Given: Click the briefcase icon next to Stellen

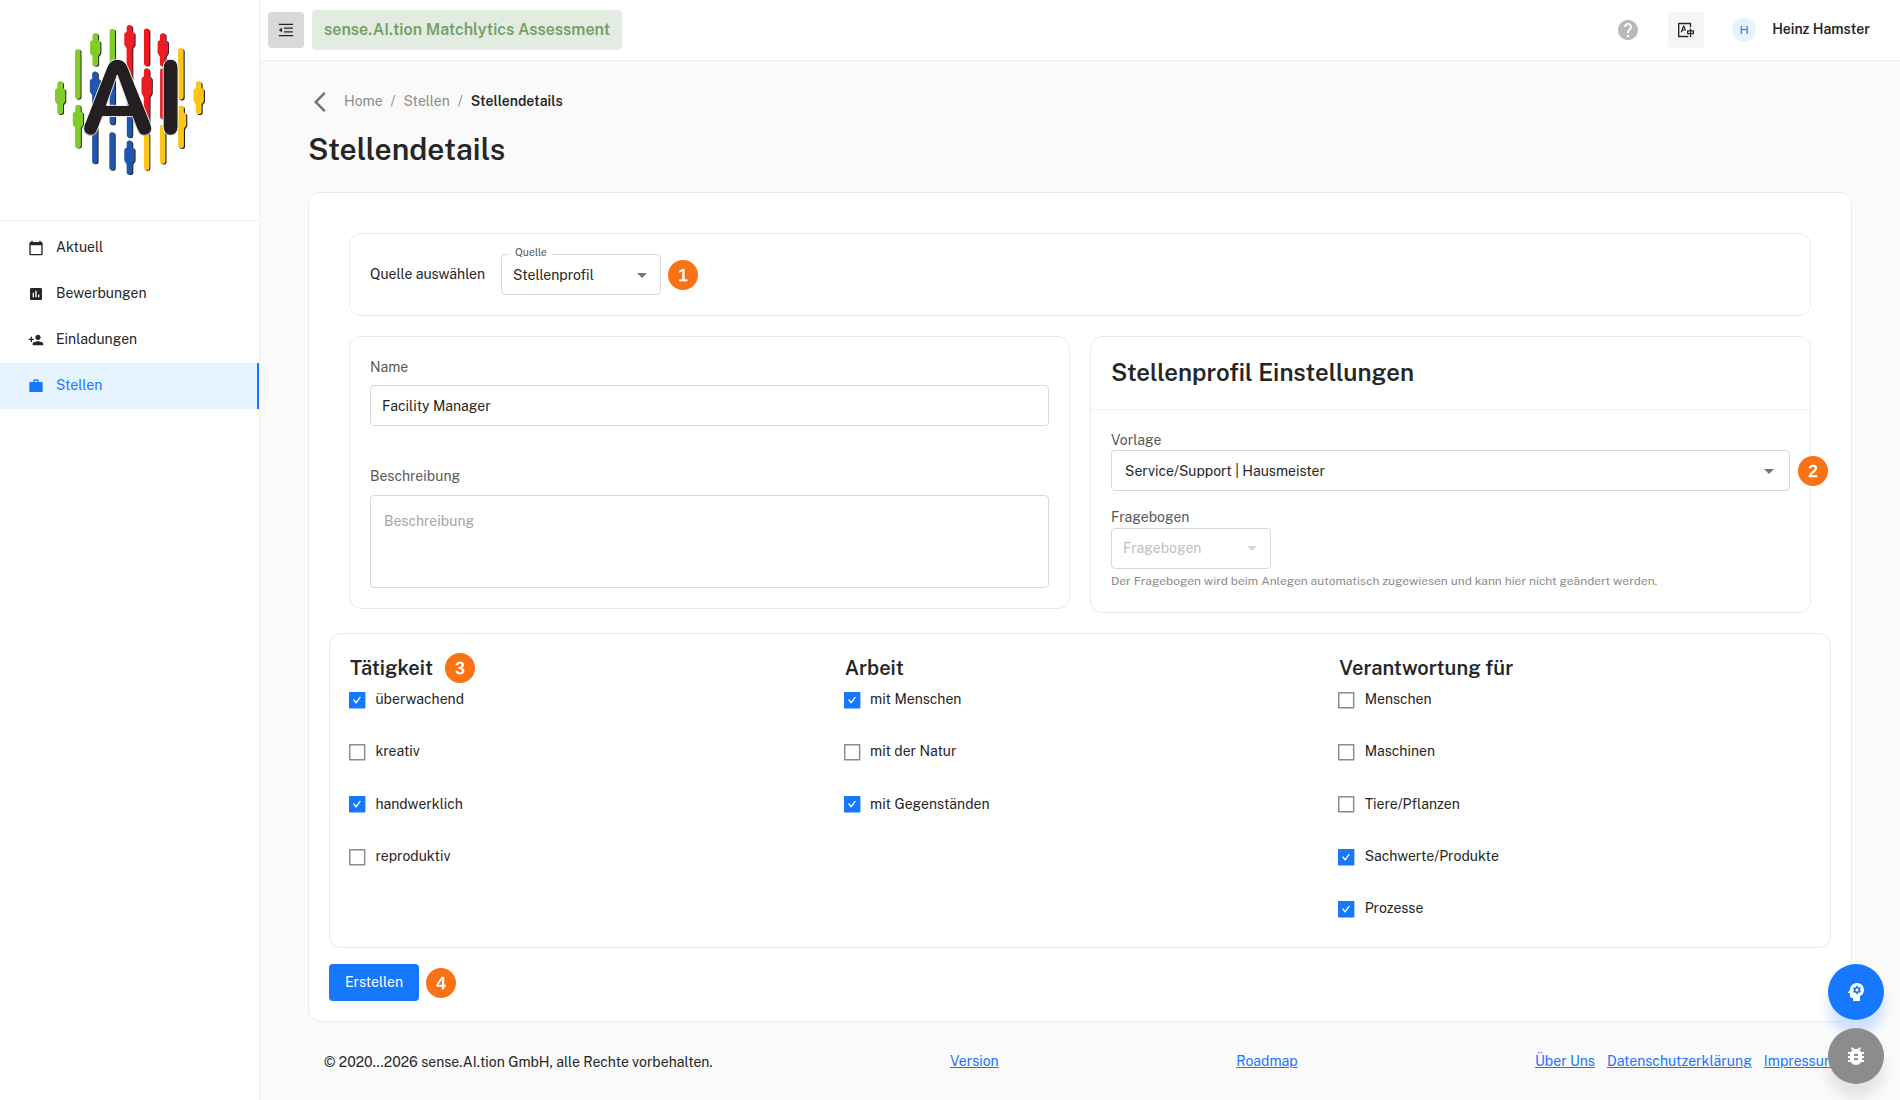Looking at the screenshot, I should click(x=36, y=385).
